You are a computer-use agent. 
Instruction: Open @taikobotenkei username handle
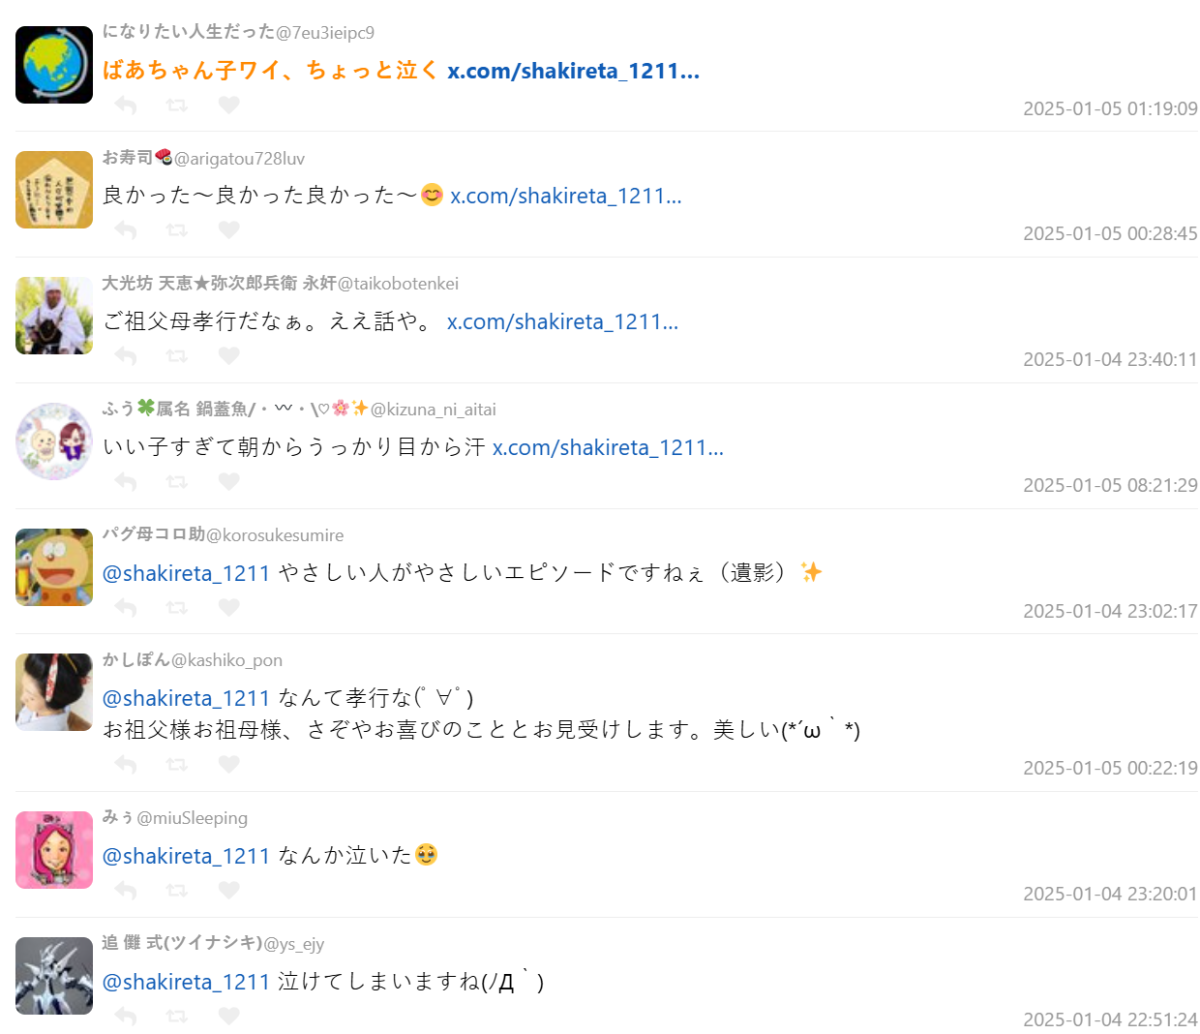click(x=398, y=283)
